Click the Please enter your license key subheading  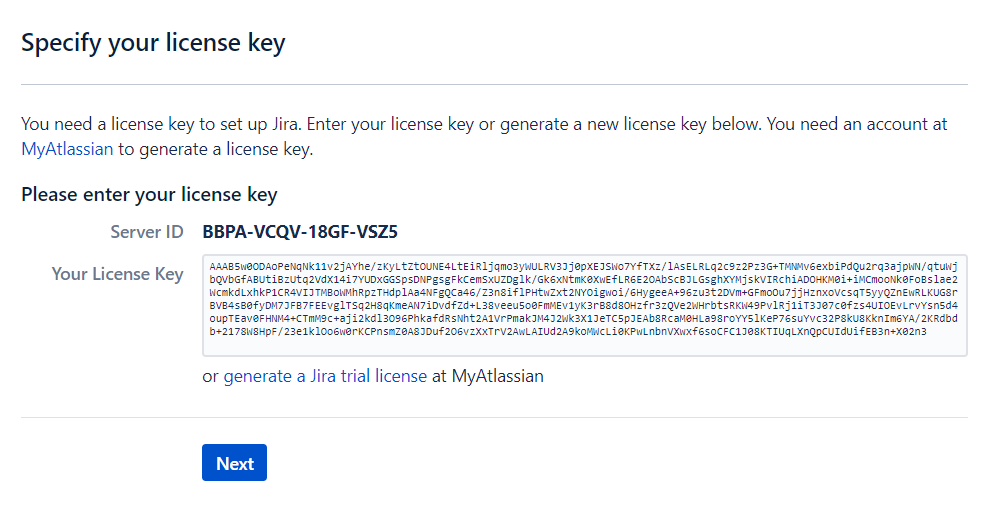click(x=149, y=194)
